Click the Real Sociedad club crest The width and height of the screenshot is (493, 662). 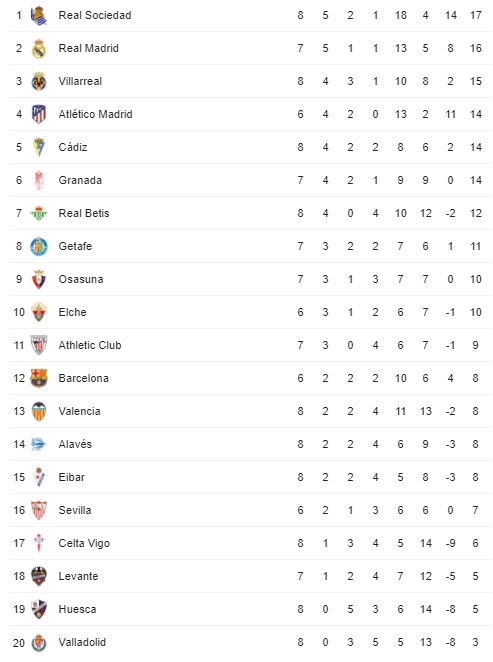(x=39, y=15)
